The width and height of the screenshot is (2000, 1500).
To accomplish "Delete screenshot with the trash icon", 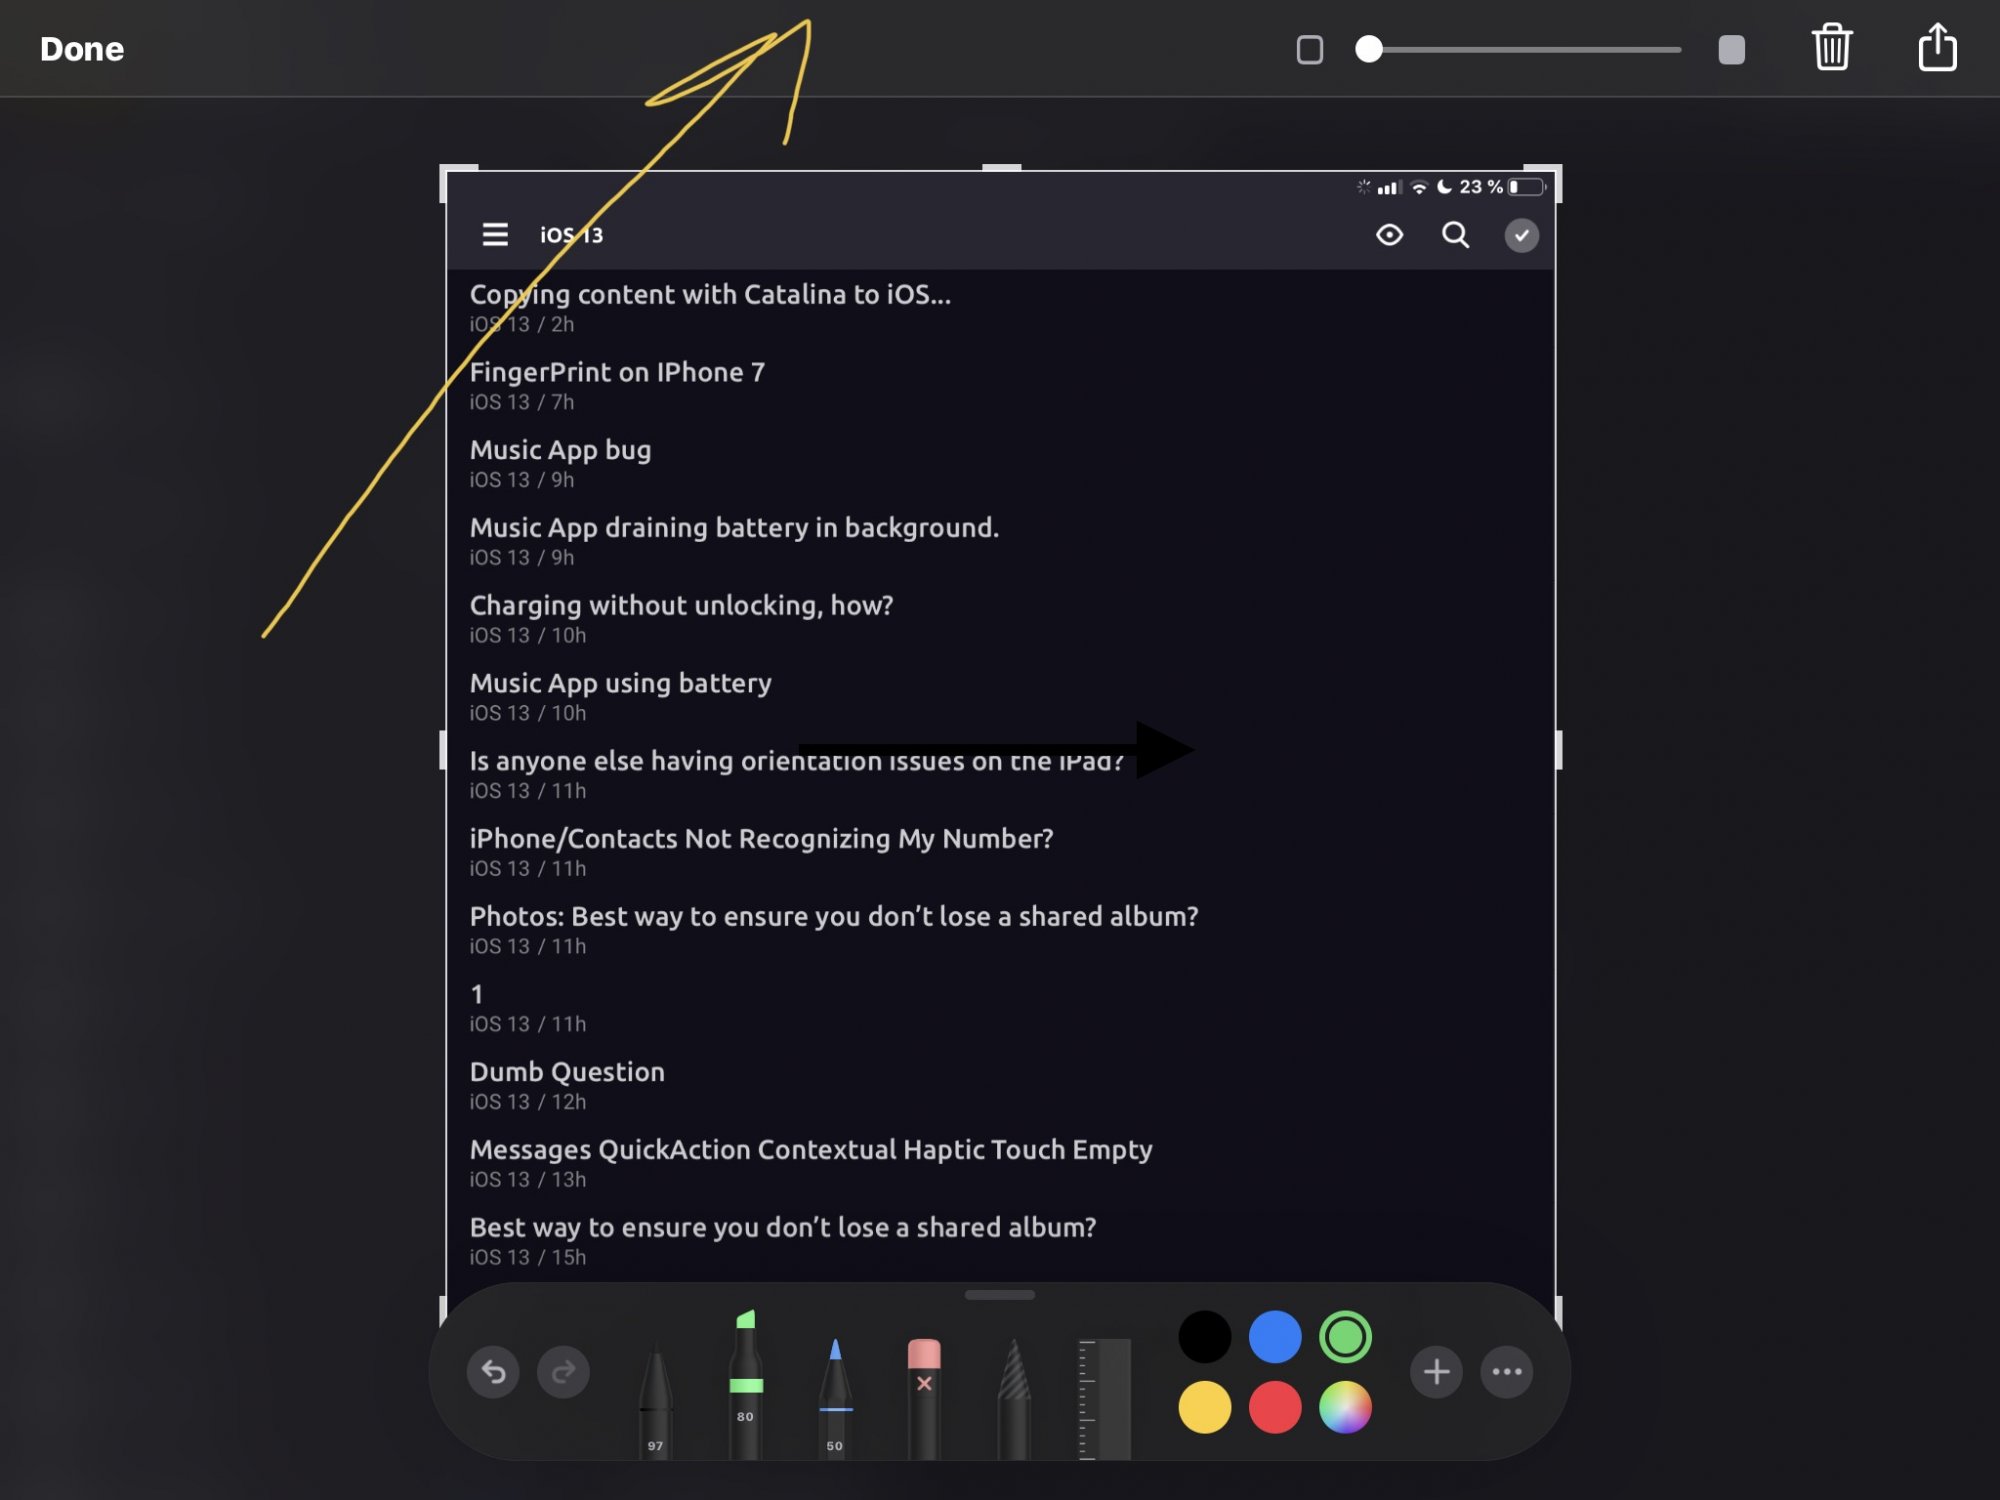I will pyautogui.click(x=1832, y=48).
